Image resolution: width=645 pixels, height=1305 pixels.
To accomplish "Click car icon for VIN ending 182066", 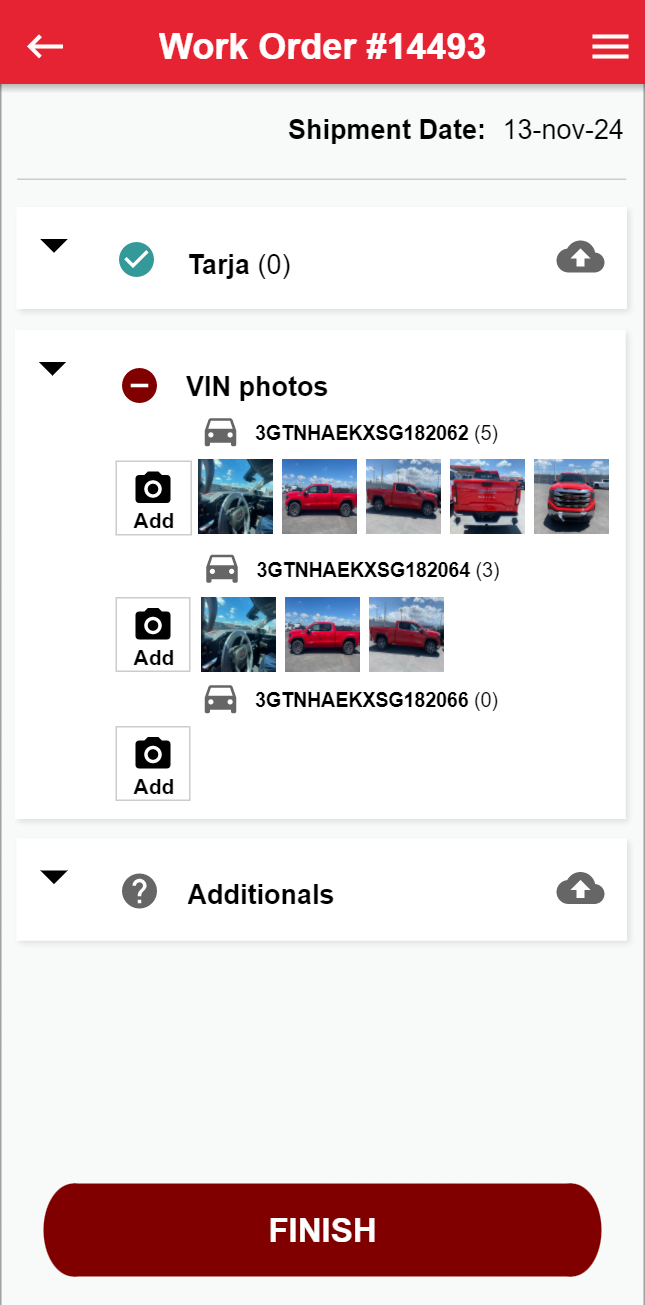I will tap(220, 699).
